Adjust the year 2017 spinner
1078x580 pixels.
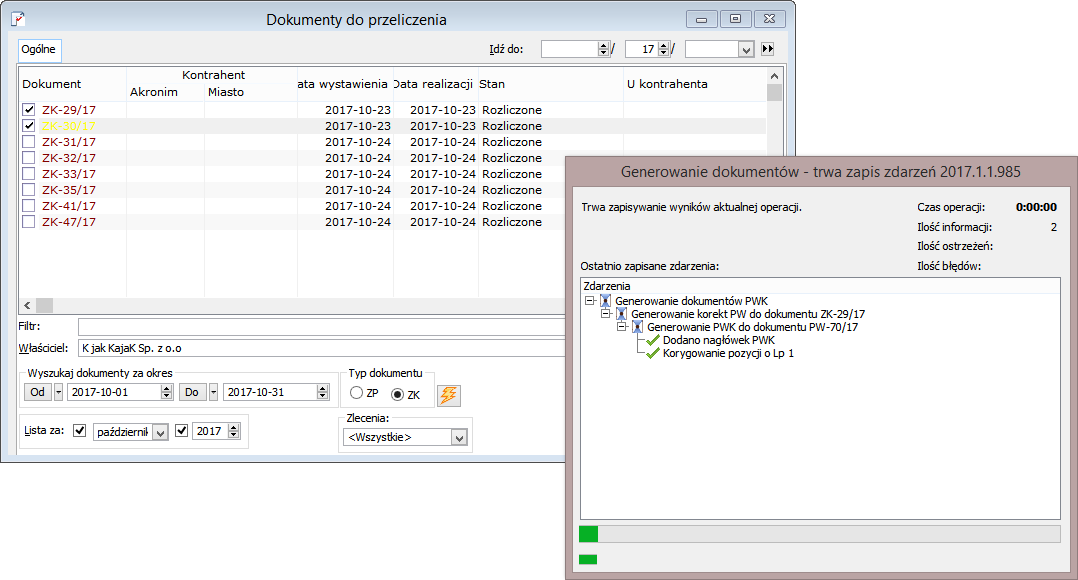click(234, 431)
